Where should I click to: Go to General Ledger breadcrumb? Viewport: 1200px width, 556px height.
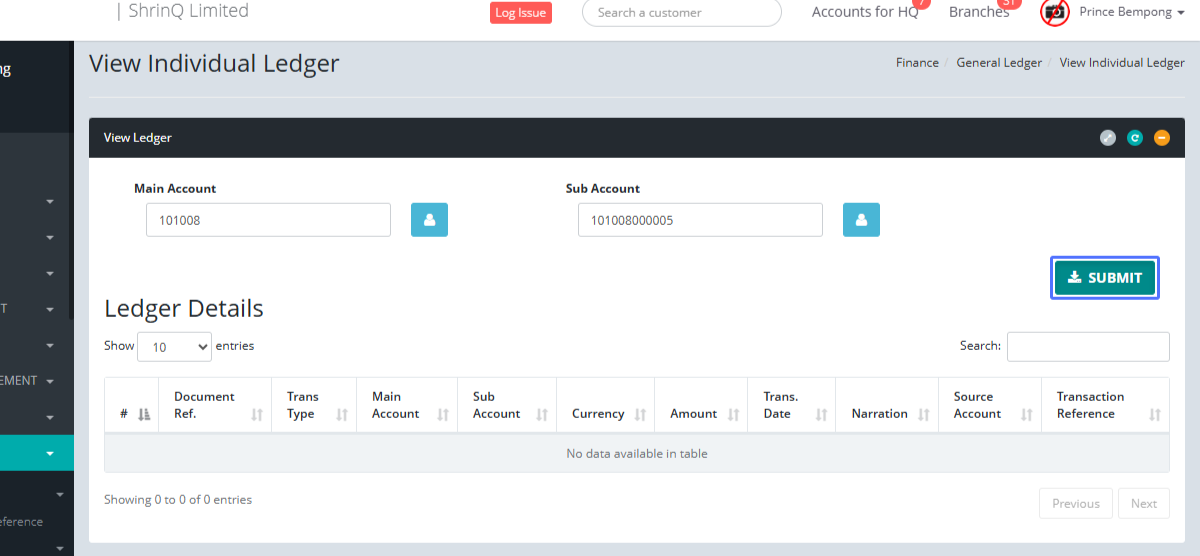(999, 63)
